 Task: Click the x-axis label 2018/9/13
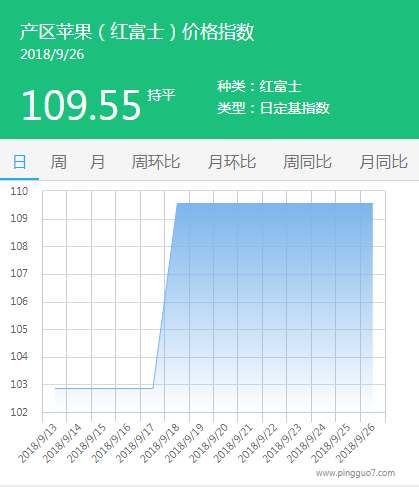(38, 444)
